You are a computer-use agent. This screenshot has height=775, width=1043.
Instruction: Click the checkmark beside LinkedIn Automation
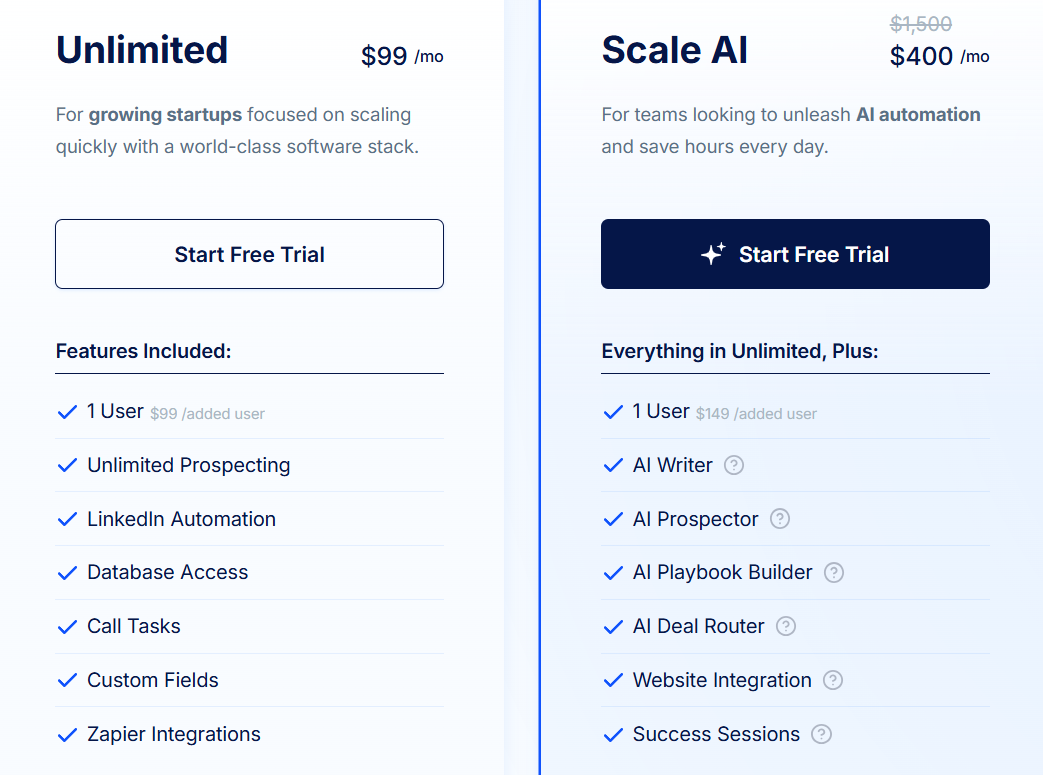[67, 519]
